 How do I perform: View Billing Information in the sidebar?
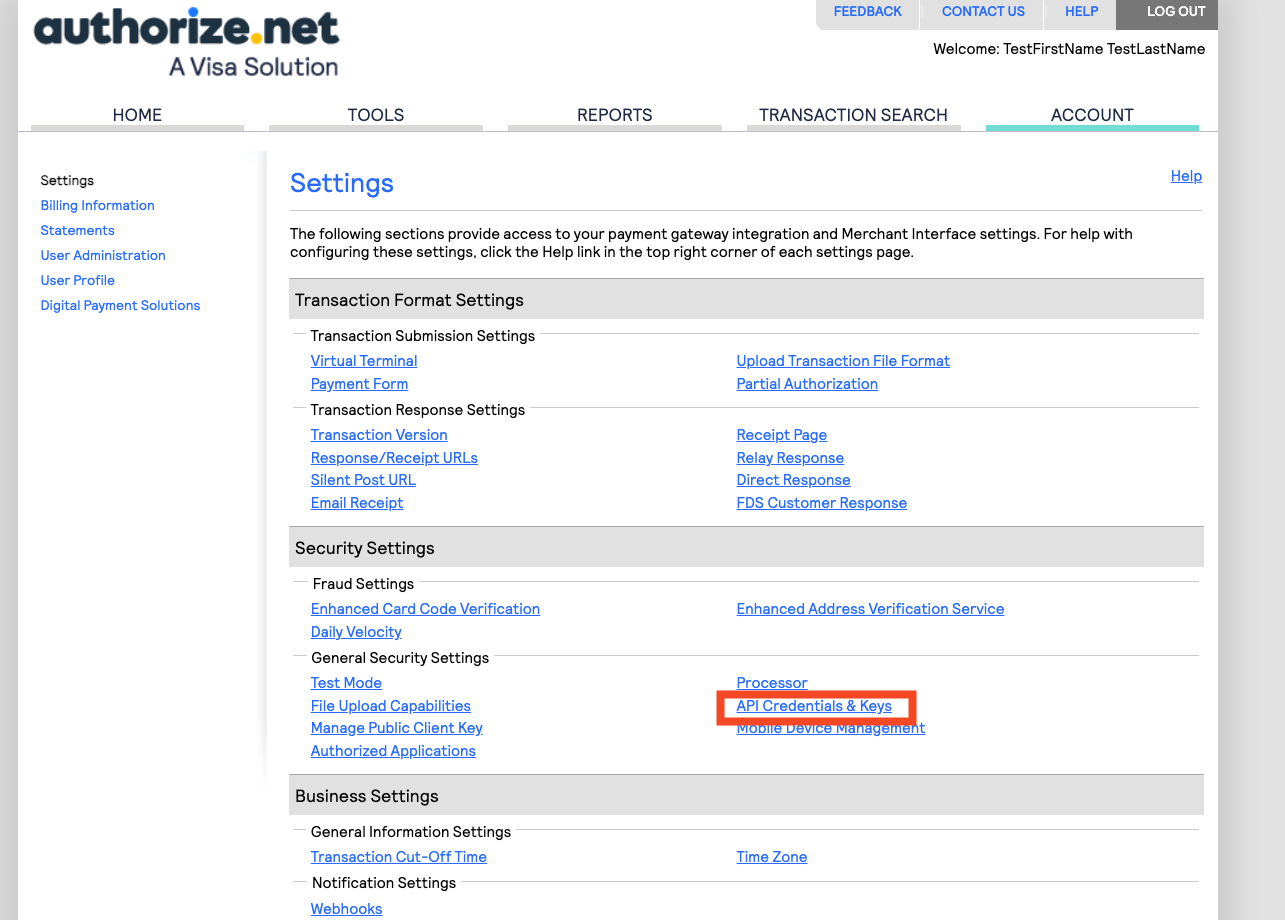click(97, 205)
